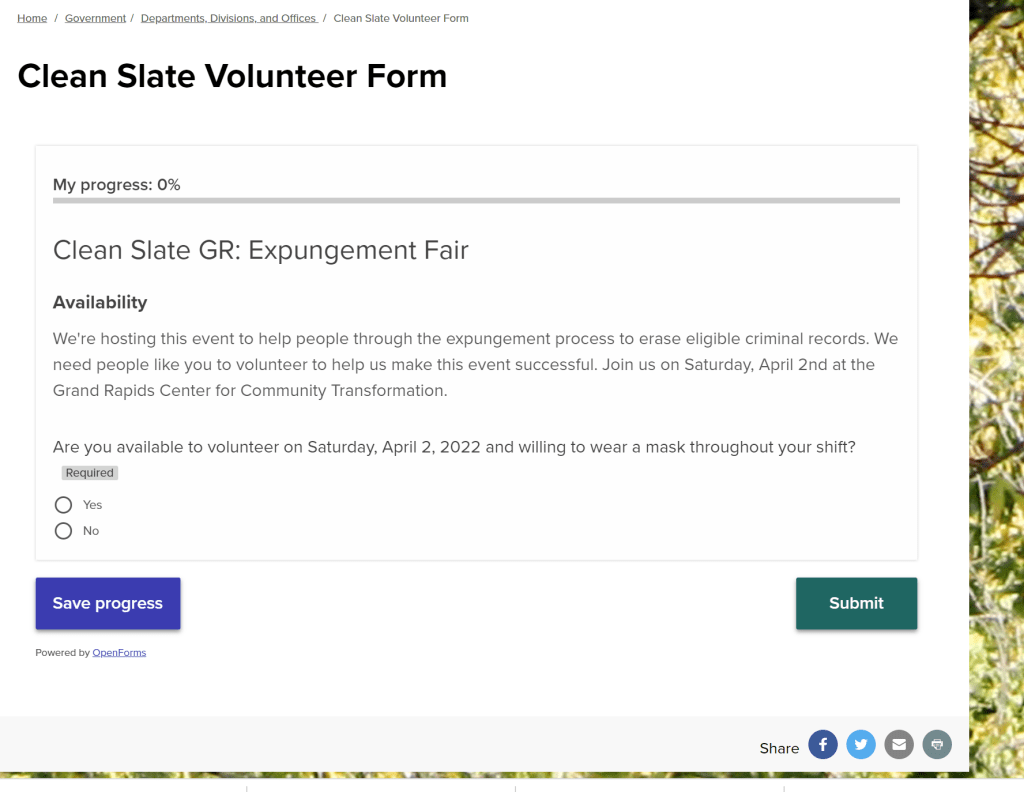
Task: Click the Clean Slate Volunteer Form page title
Action: tap(232, 76)
